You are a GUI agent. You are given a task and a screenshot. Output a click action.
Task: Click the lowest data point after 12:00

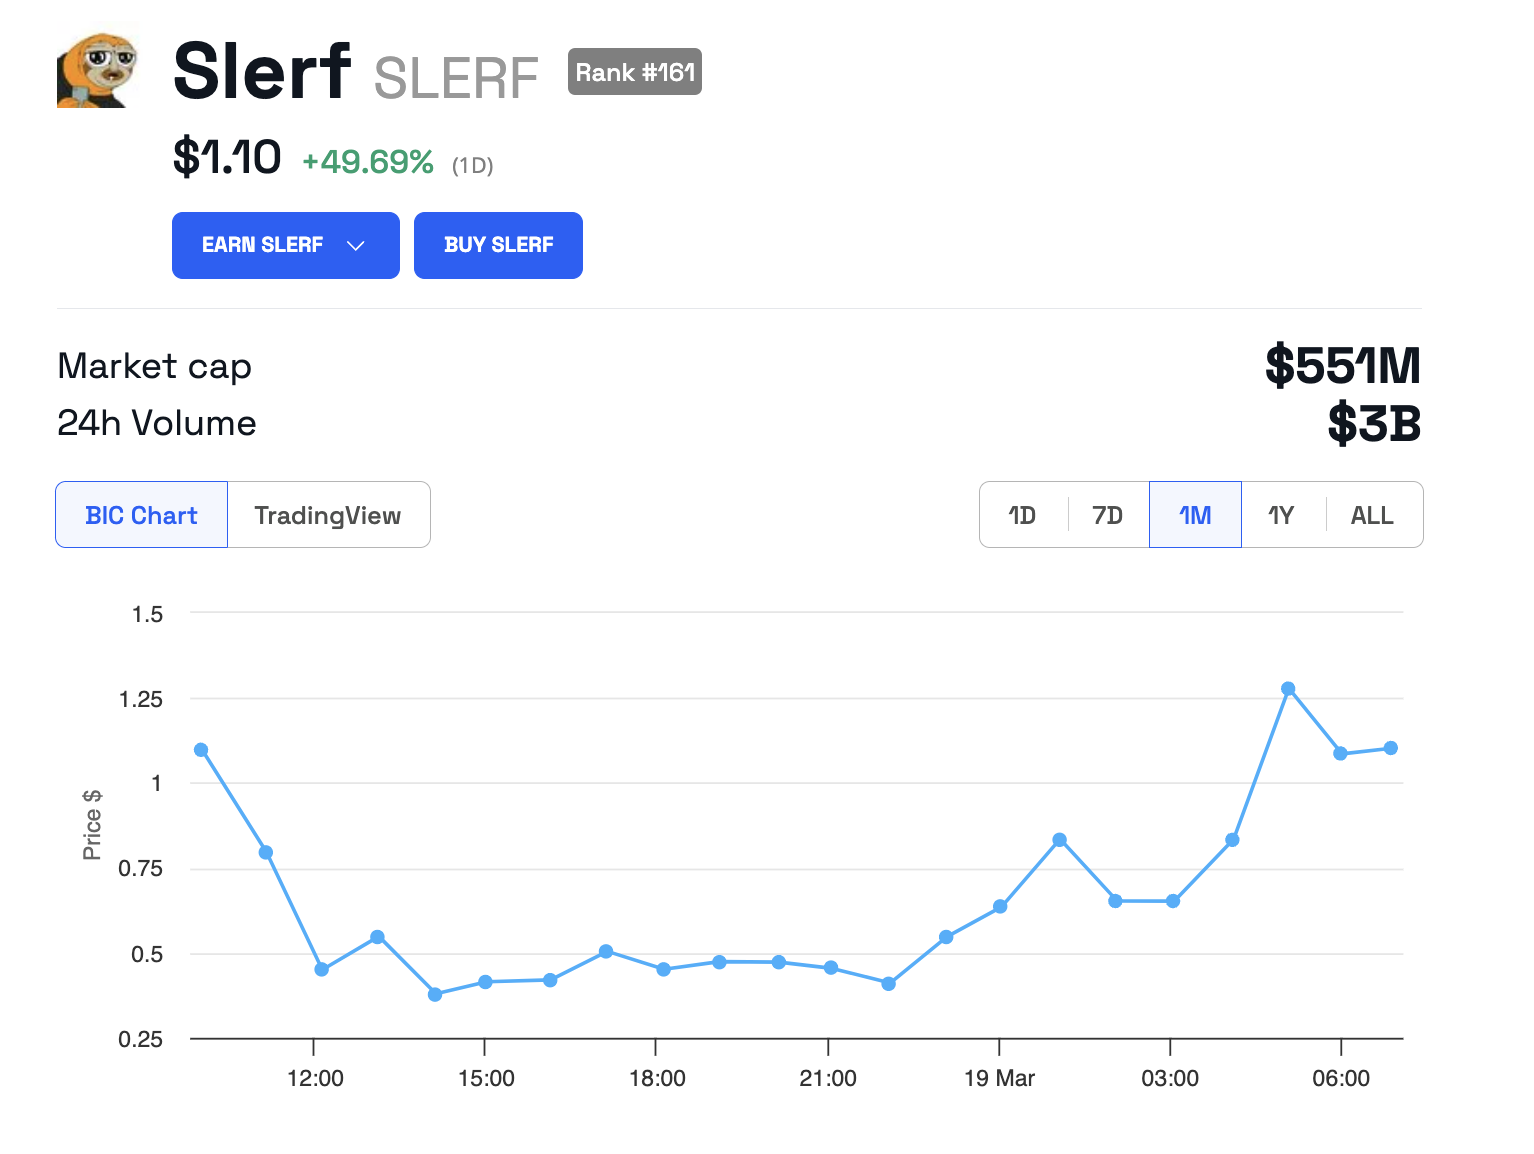[x=435, y=994]
